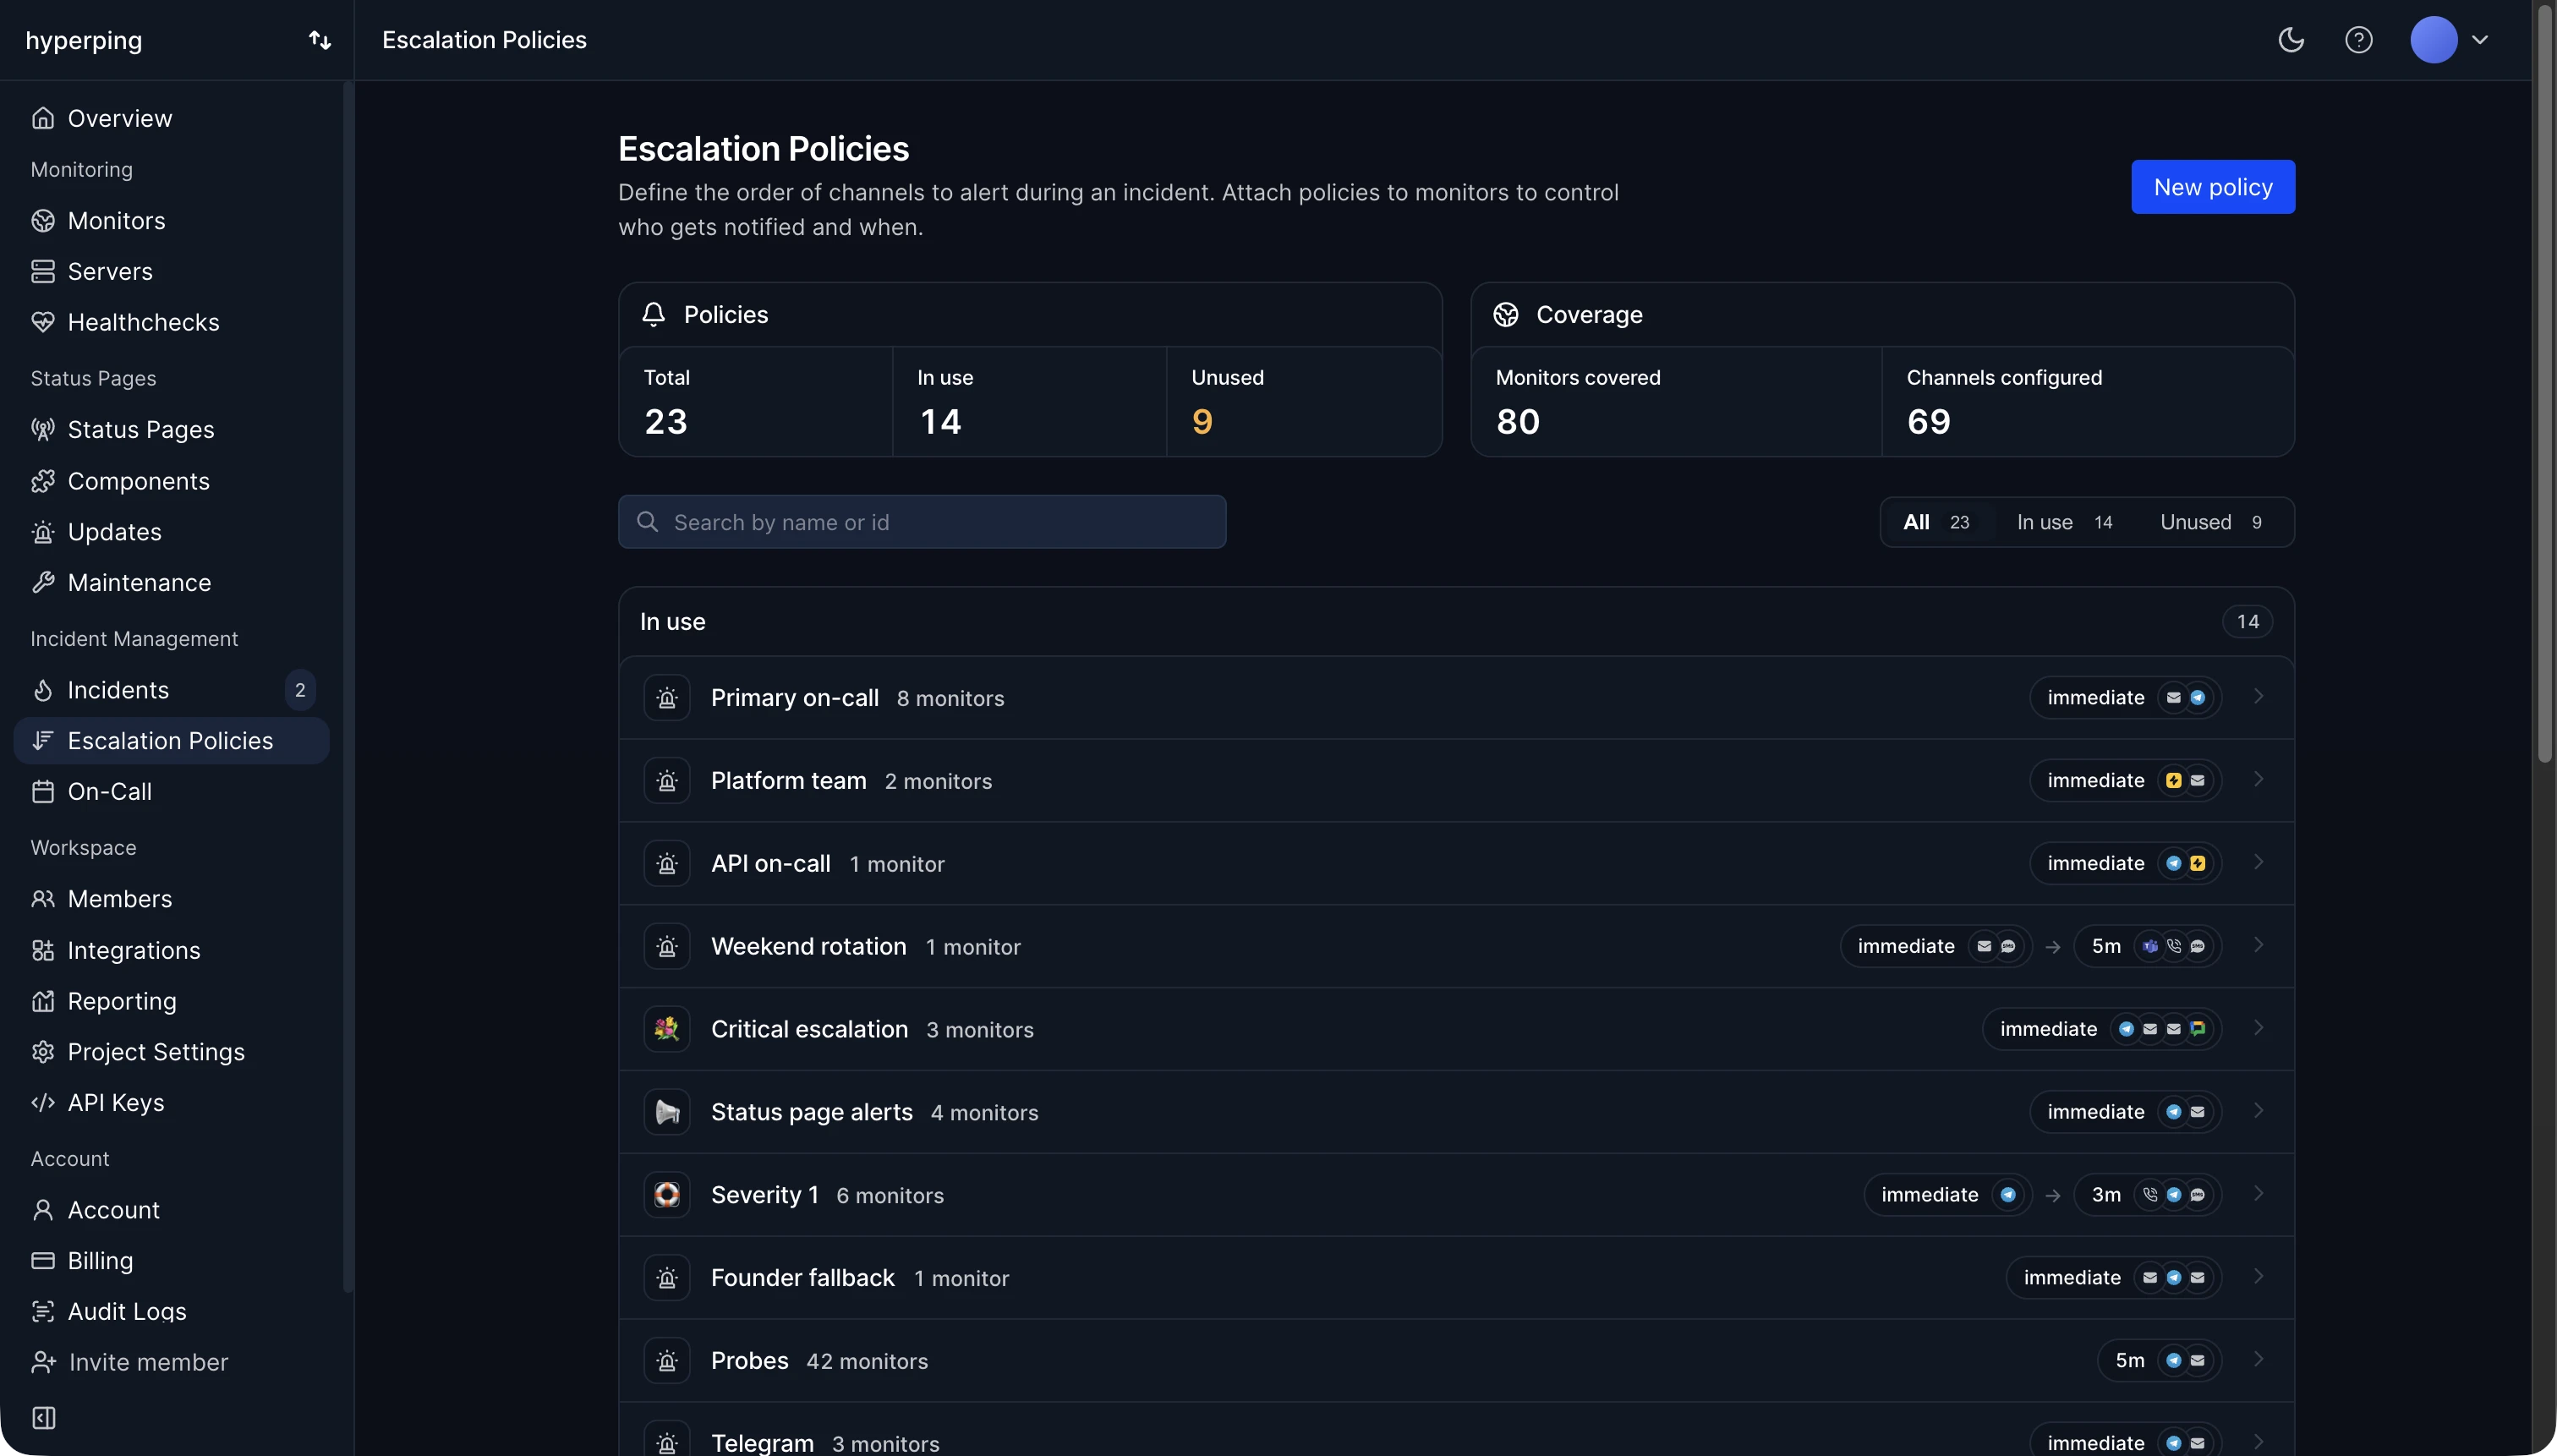This screenshot has width=2557, height=1456.
Task: Open Probes row chevron
Action: point(2258,1360)
